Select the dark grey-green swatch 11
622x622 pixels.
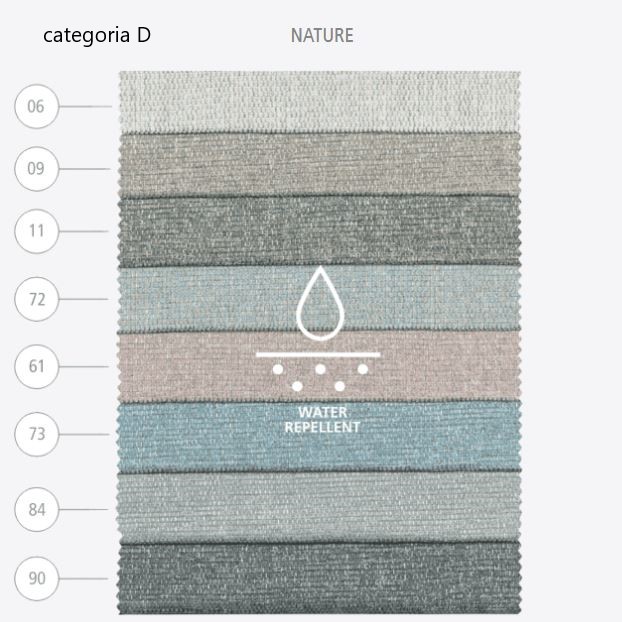[320, 231]
